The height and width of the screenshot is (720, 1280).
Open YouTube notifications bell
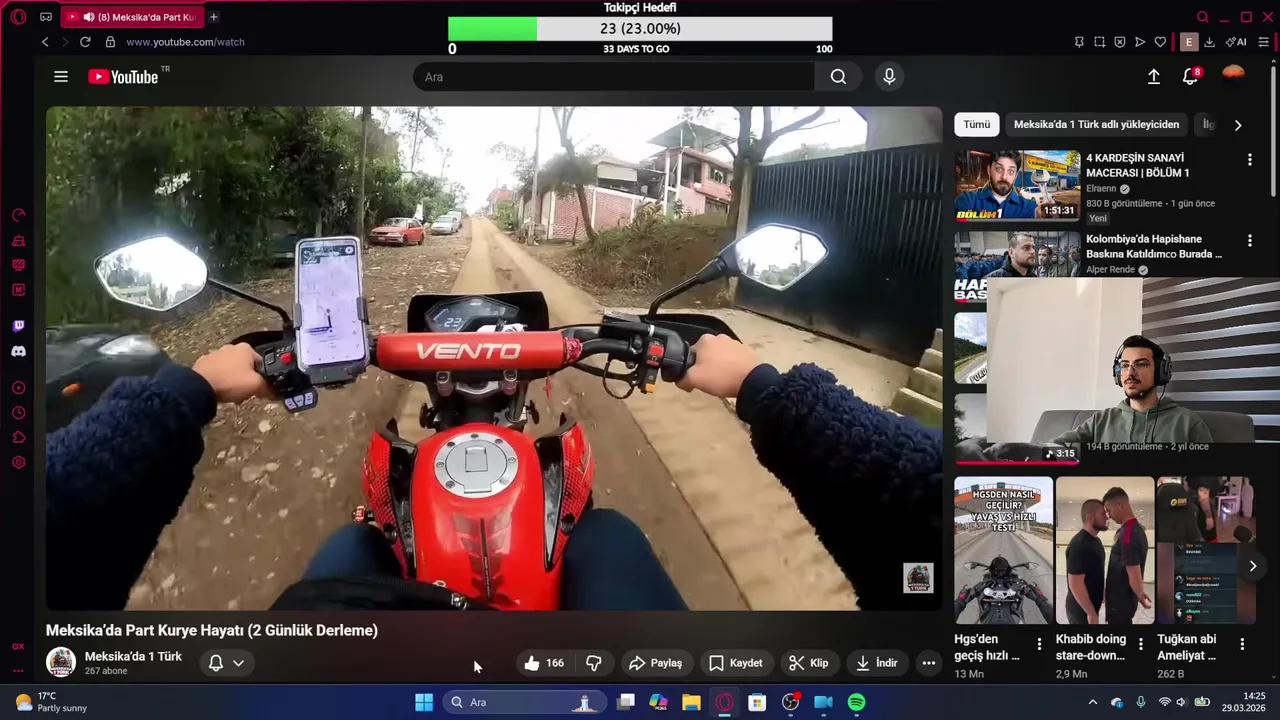point(1190,77)
